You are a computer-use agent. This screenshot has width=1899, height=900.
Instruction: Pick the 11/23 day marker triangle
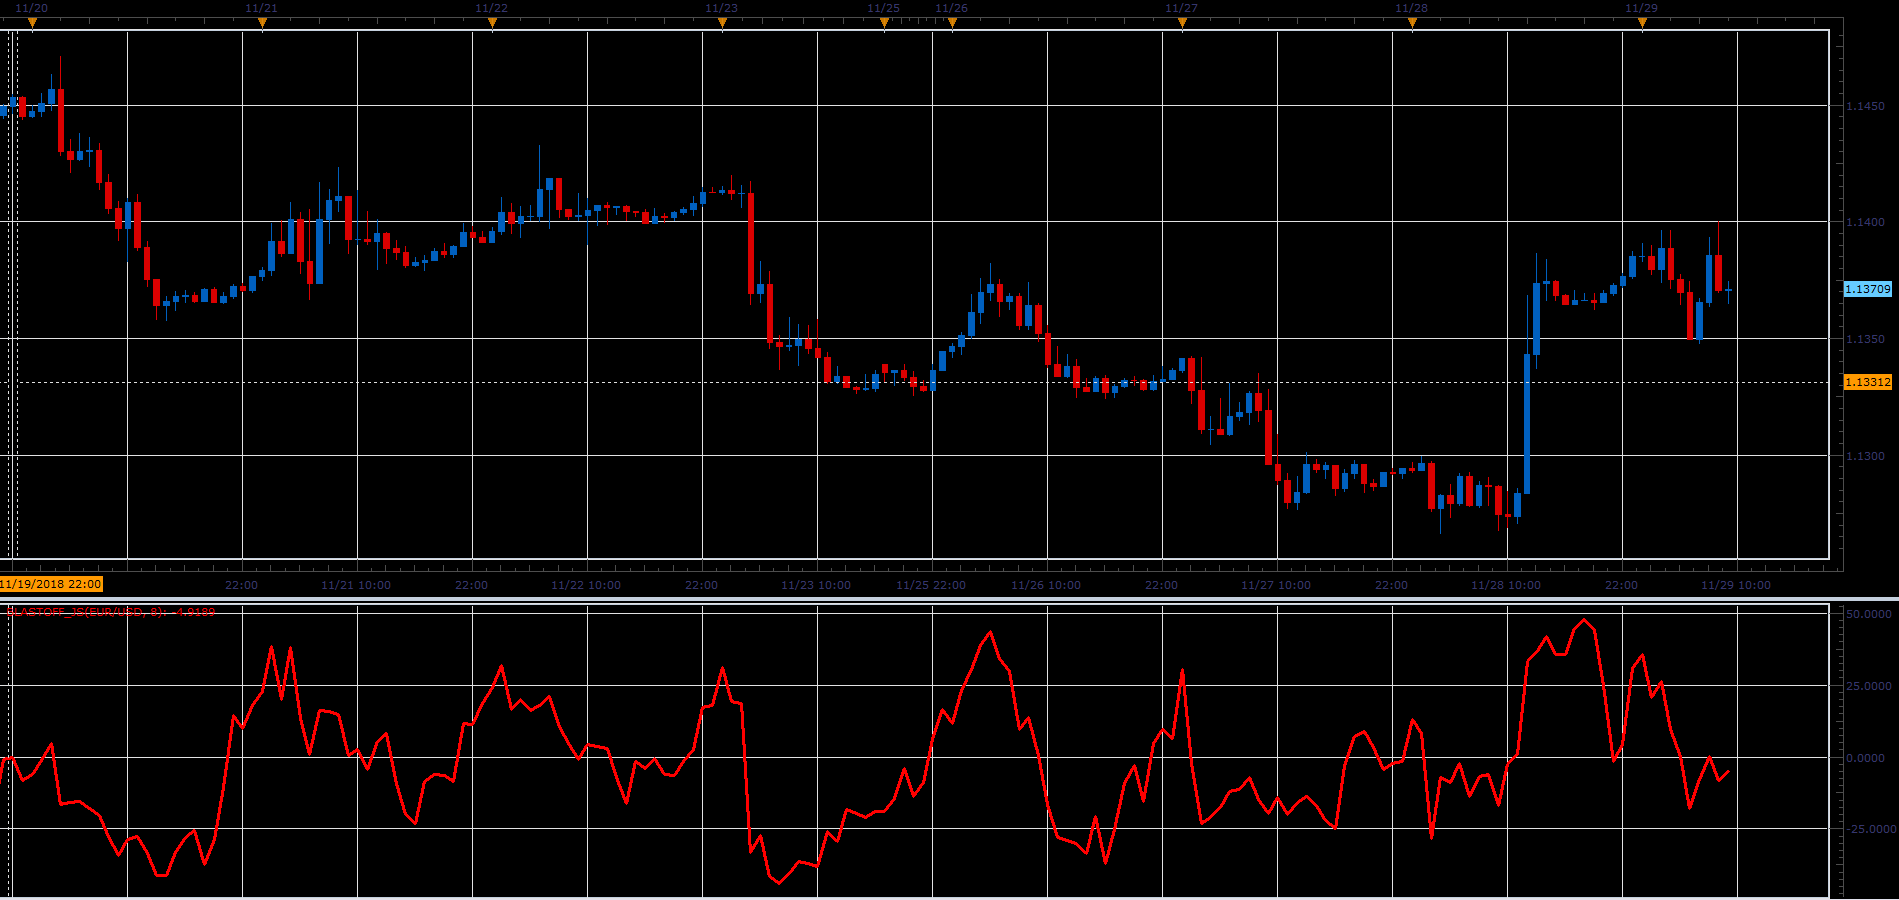point(722,23)
